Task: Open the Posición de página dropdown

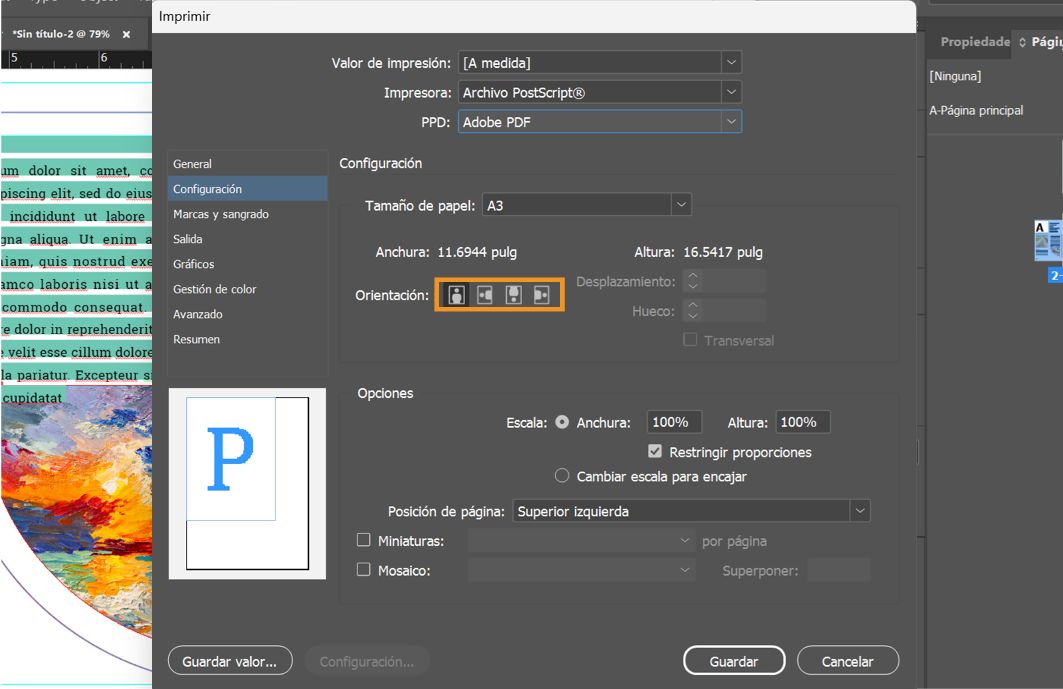Action: tap(691, 511)
